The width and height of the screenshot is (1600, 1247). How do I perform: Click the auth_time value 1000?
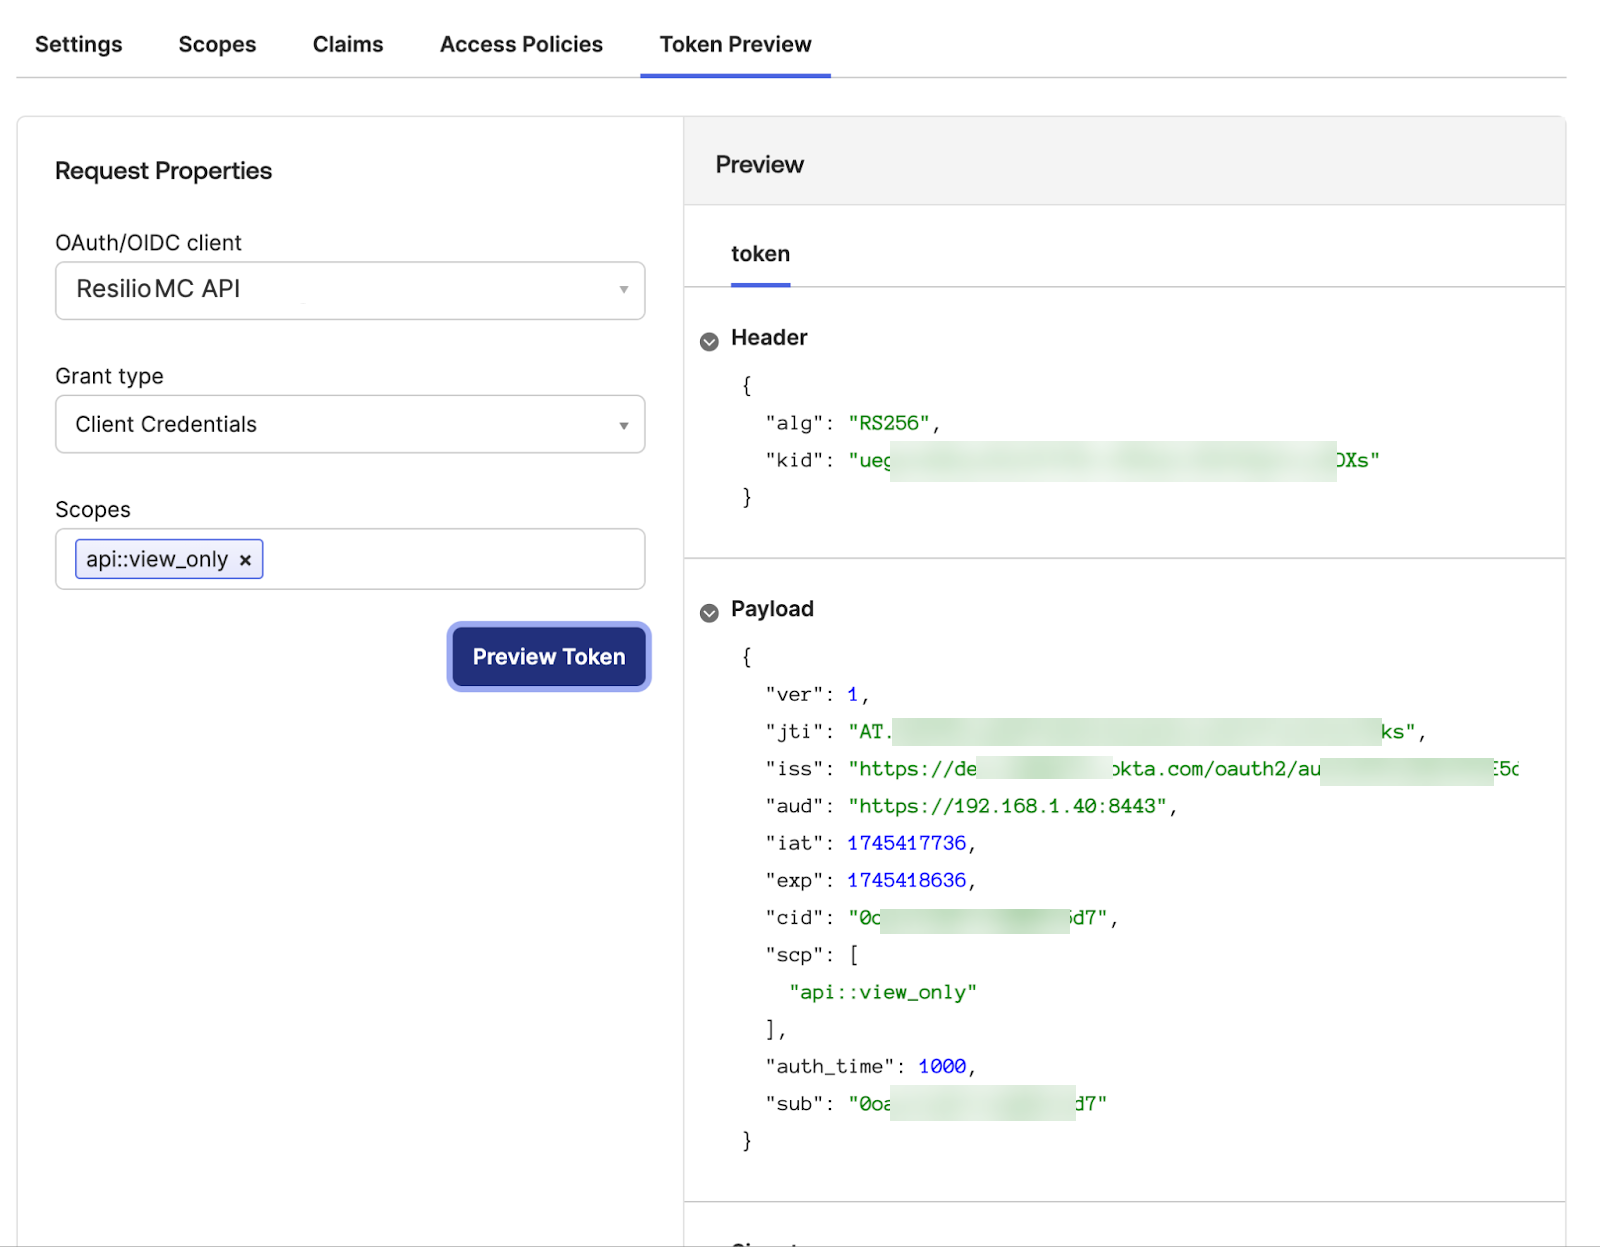[941, 1066]
